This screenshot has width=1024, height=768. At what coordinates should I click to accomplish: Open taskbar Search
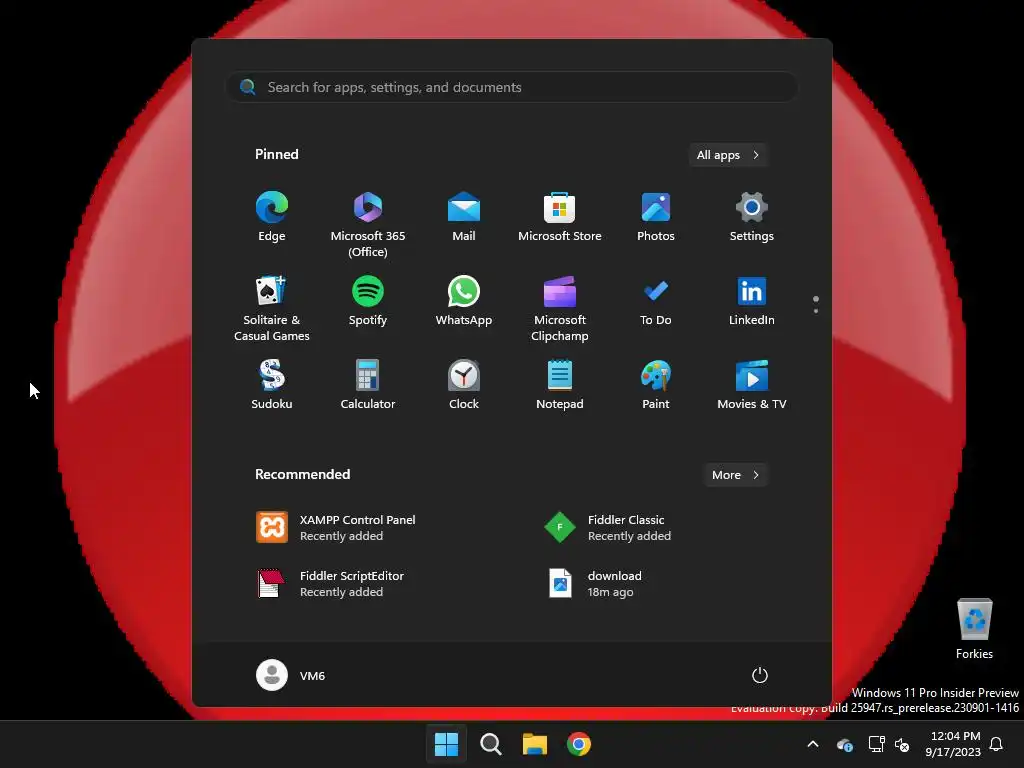(x=490, y=744)
